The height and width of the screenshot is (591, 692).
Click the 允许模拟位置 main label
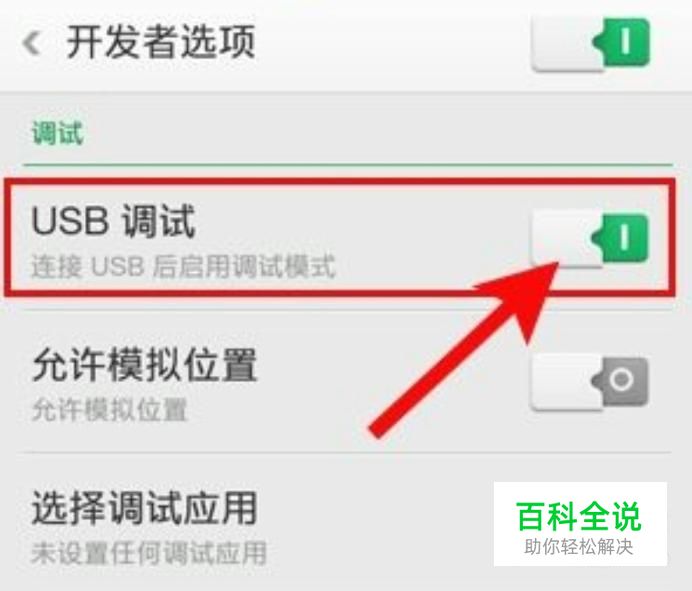[x=145, y=365]
